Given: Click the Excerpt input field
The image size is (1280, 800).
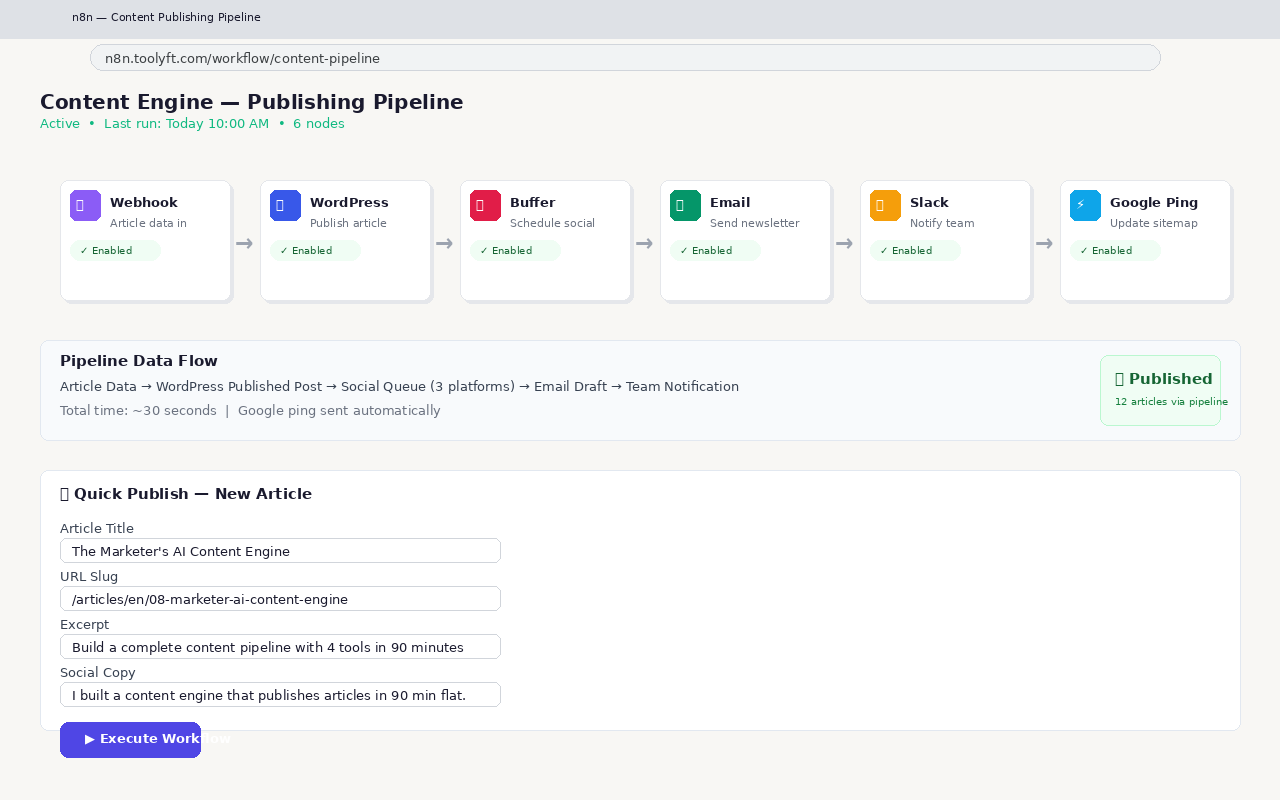Looking at the screenshot, I should [280, 647].
